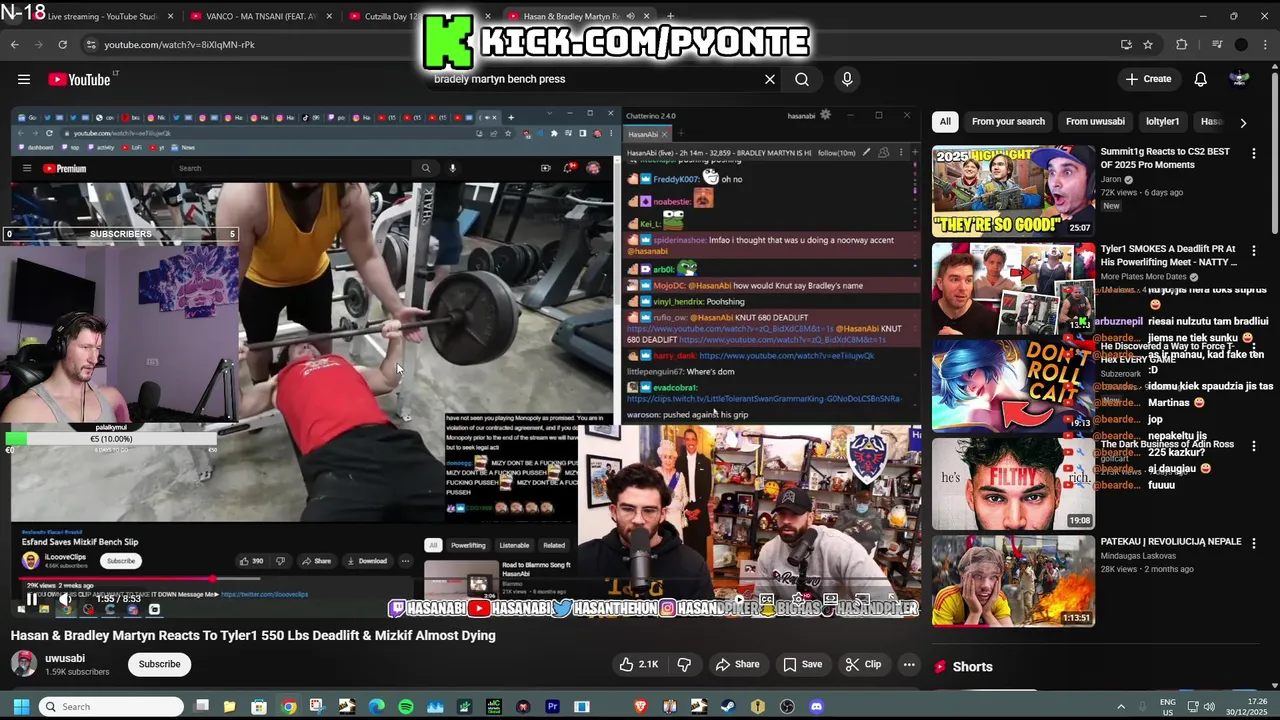Pause the video playback
Screen dimensions: 1280x720
click(x=31, y=599)
